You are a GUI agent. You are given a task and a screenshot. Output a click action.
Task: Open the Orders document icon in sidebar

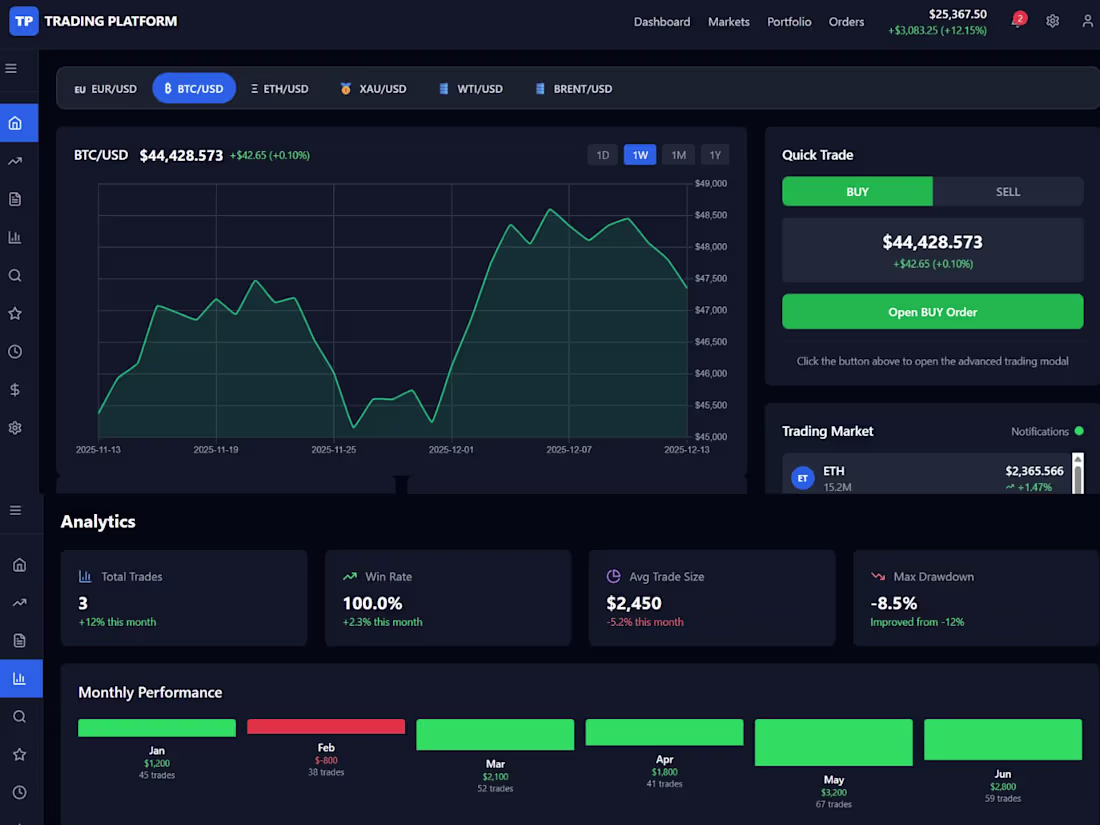(x=20, y=199)
